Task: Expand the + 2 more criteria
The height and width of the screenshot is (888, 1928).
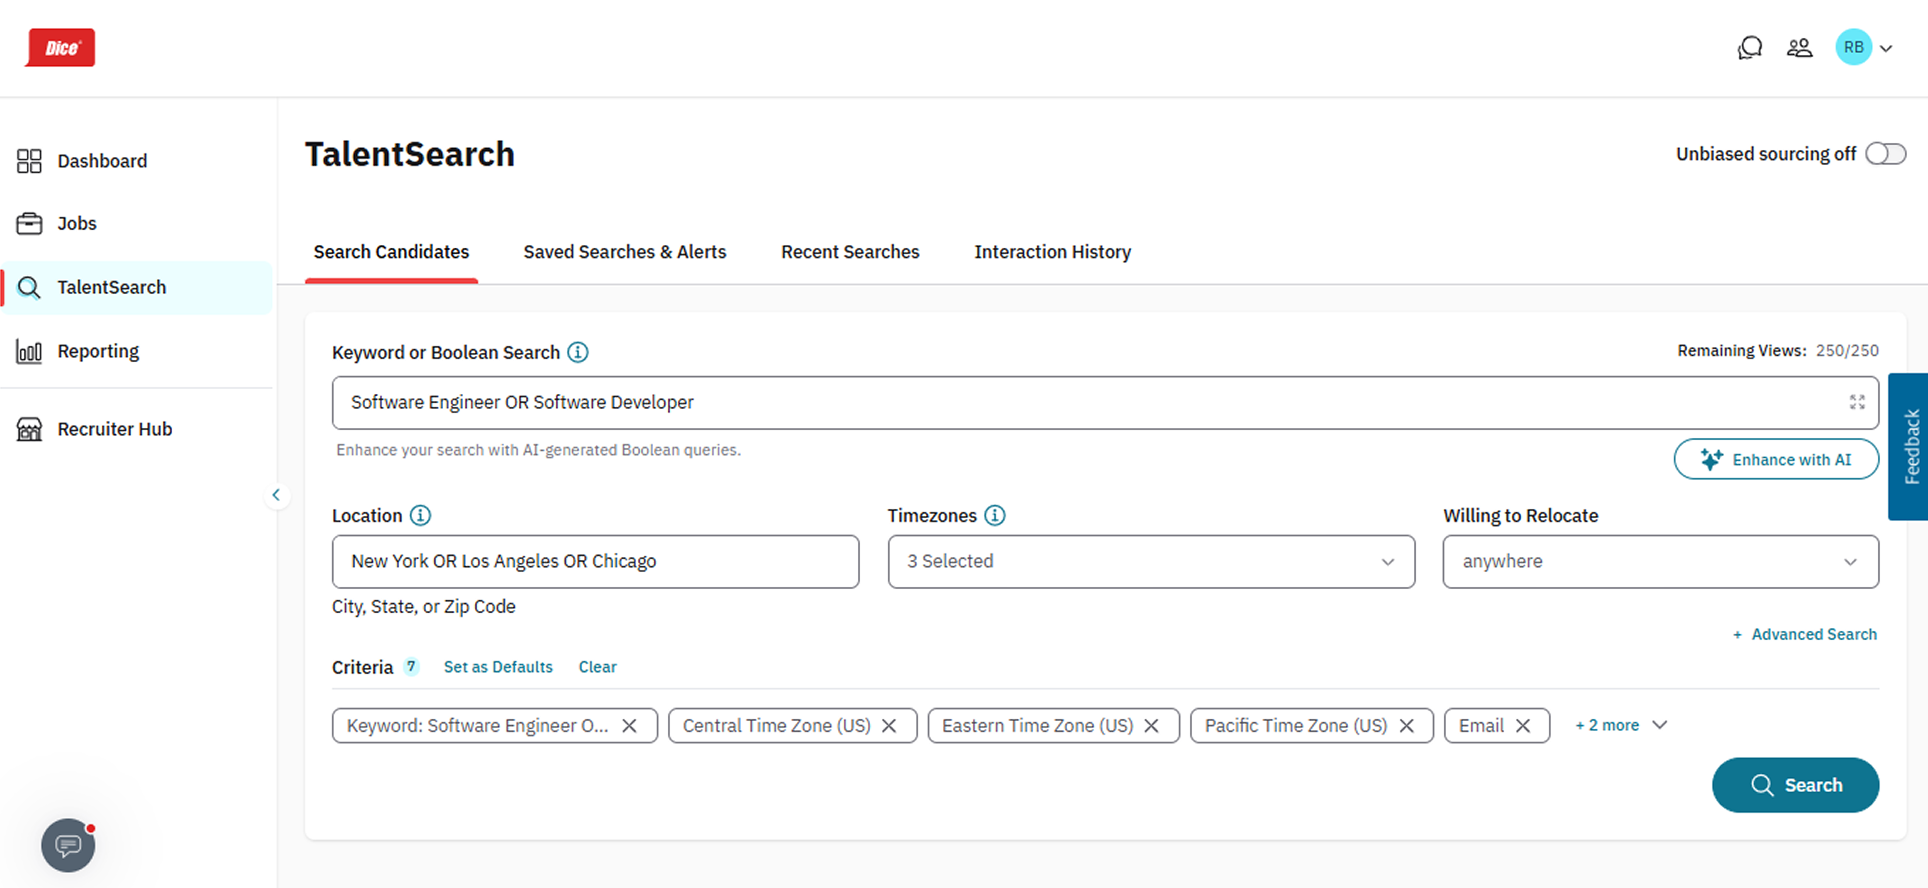Action: tap(1621, 725)
